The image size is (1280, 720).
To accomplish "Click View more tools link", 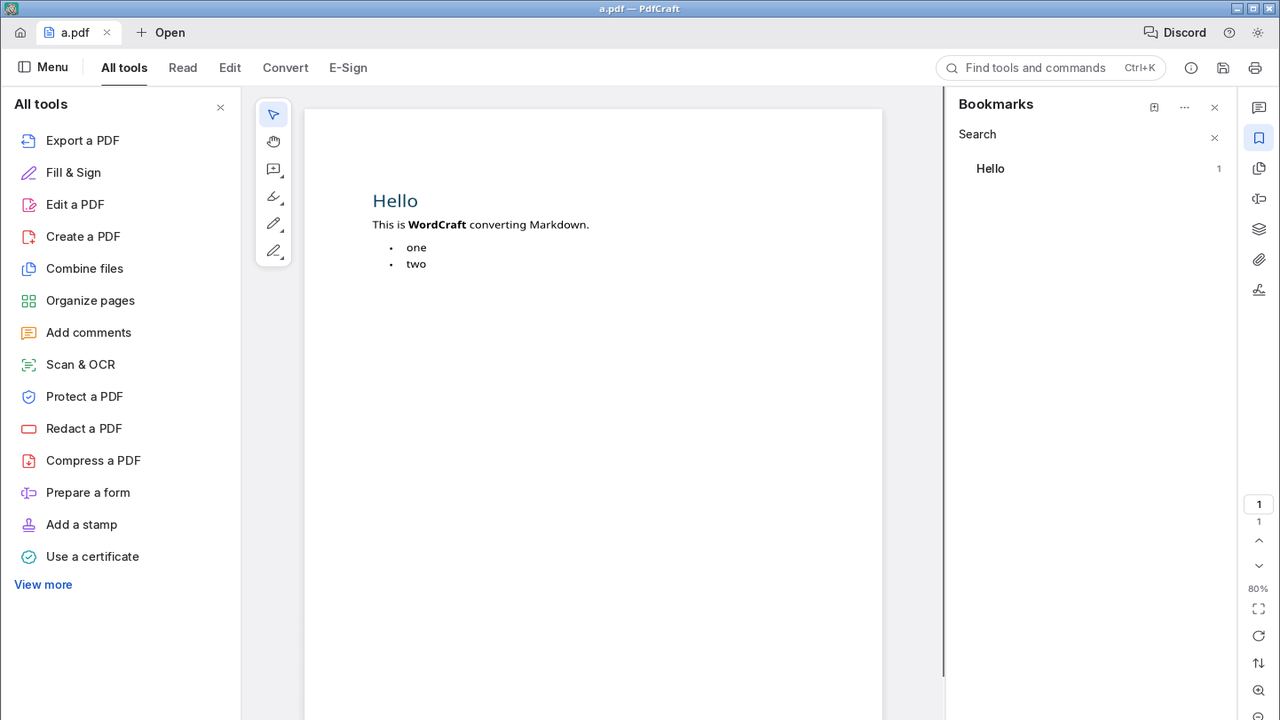I will [43, 585].
